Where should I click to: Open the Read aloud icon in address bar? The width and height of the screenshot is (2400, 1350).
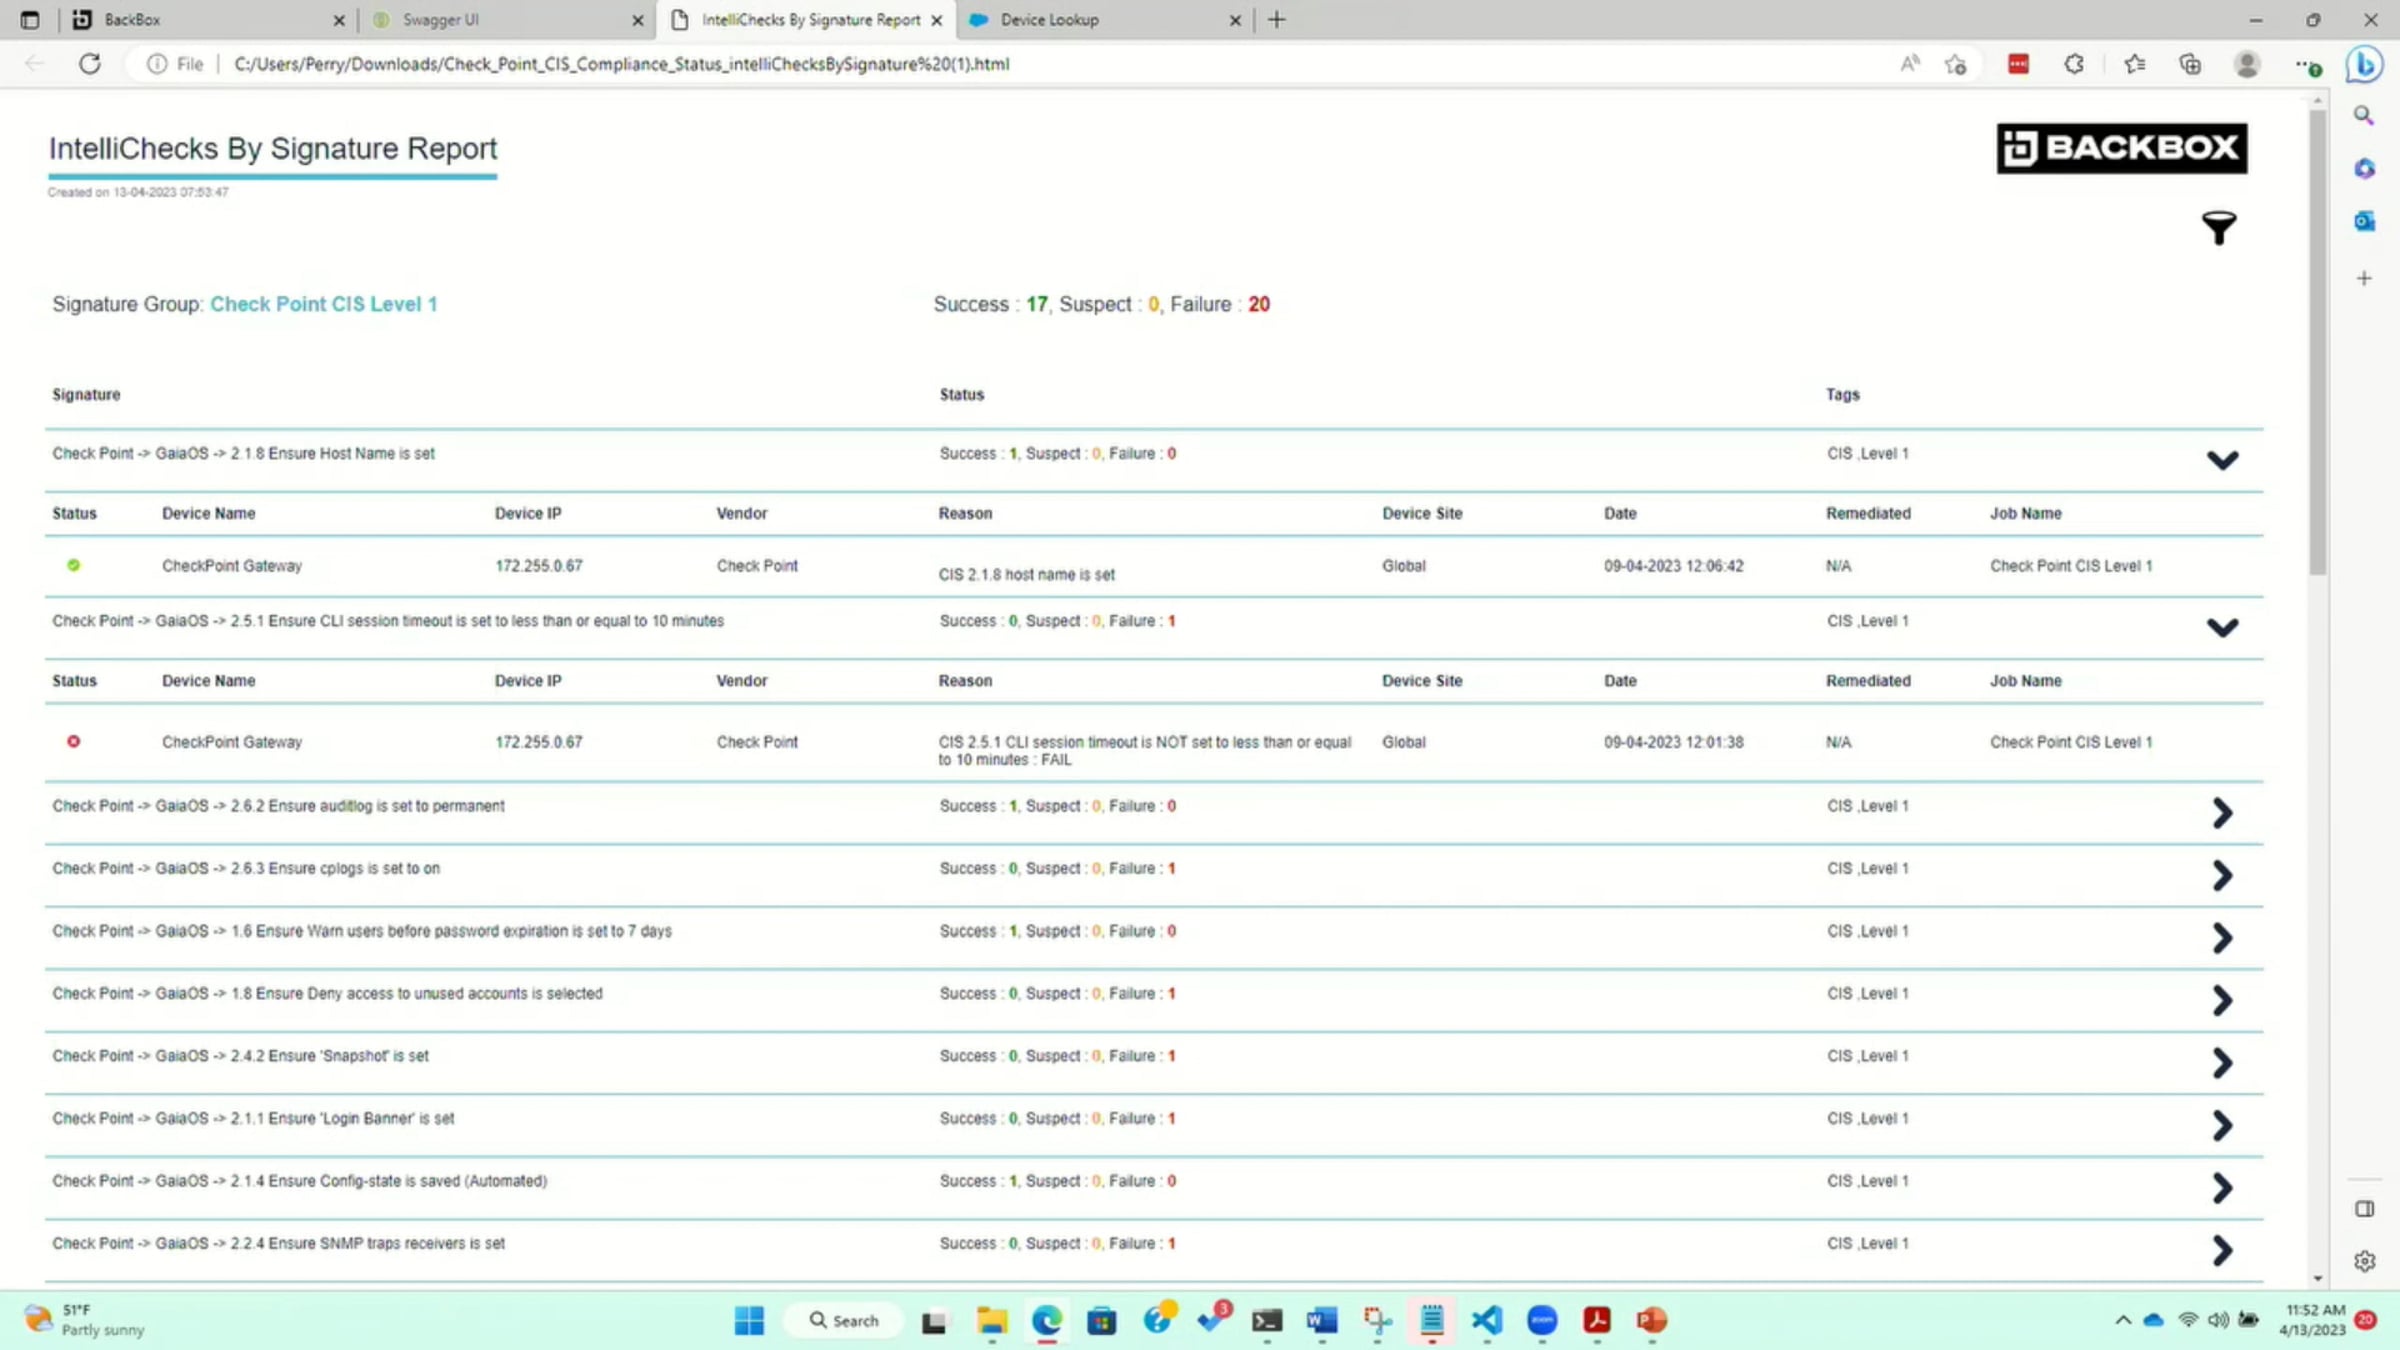pyautogui.click(x=1909, y=64)
